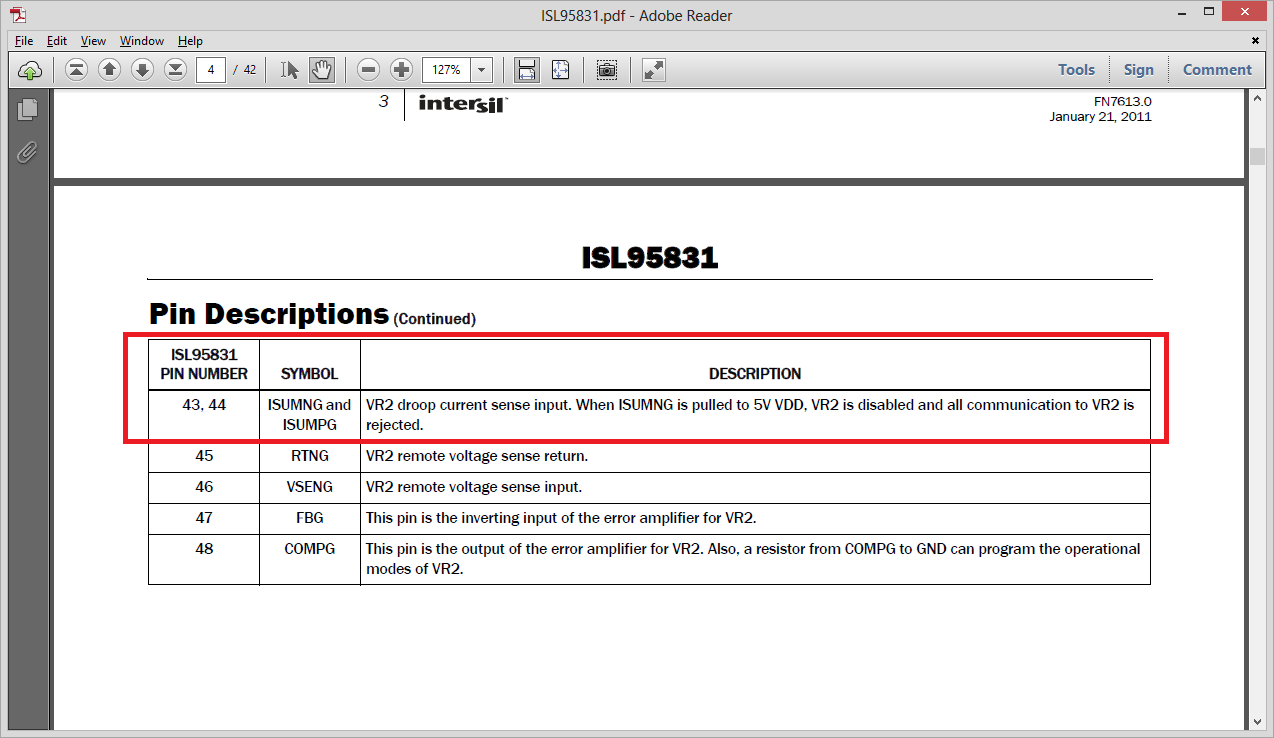Screen dimensions: 1274x738
Task: Click the 127% zoom value field
Action: click(x=447, y=70)
